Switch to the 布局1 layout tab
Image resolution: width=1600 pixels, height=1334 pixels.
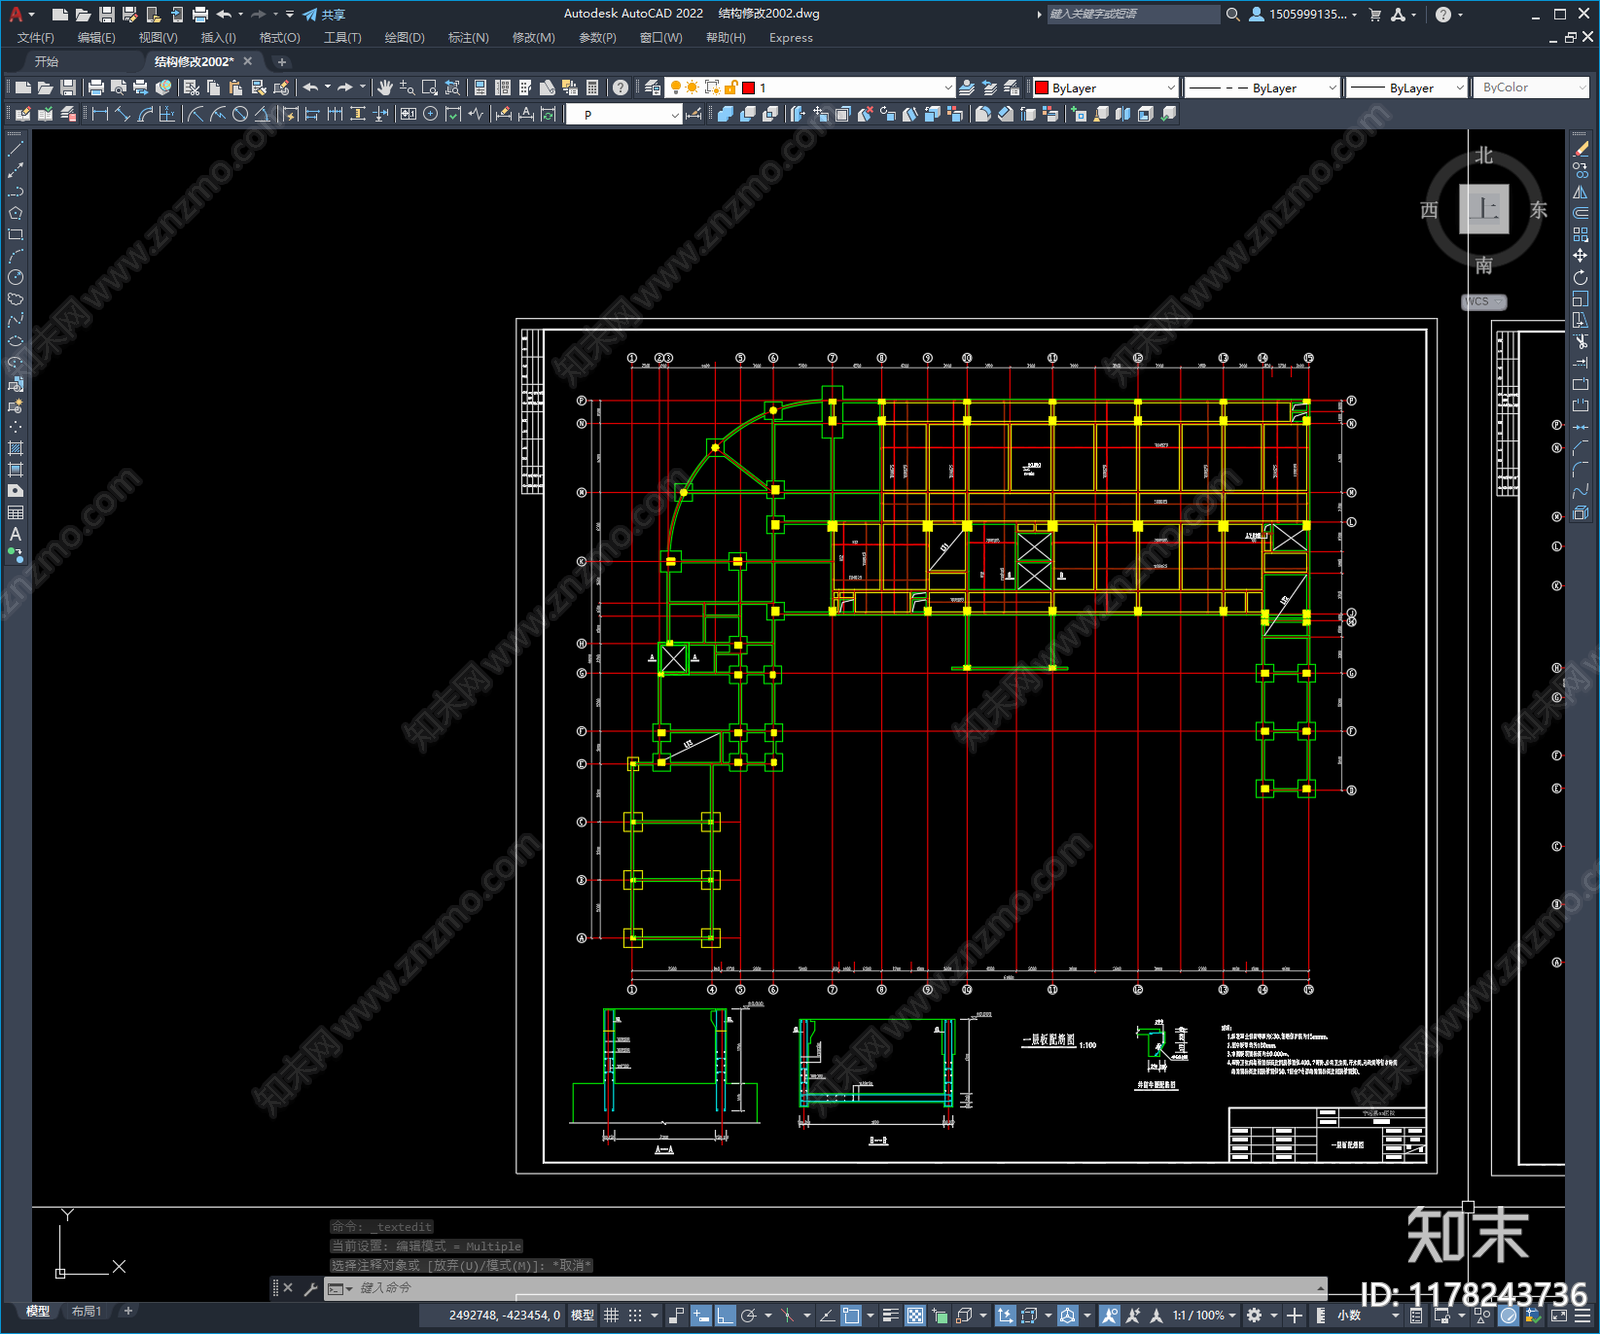point(86,1311)
